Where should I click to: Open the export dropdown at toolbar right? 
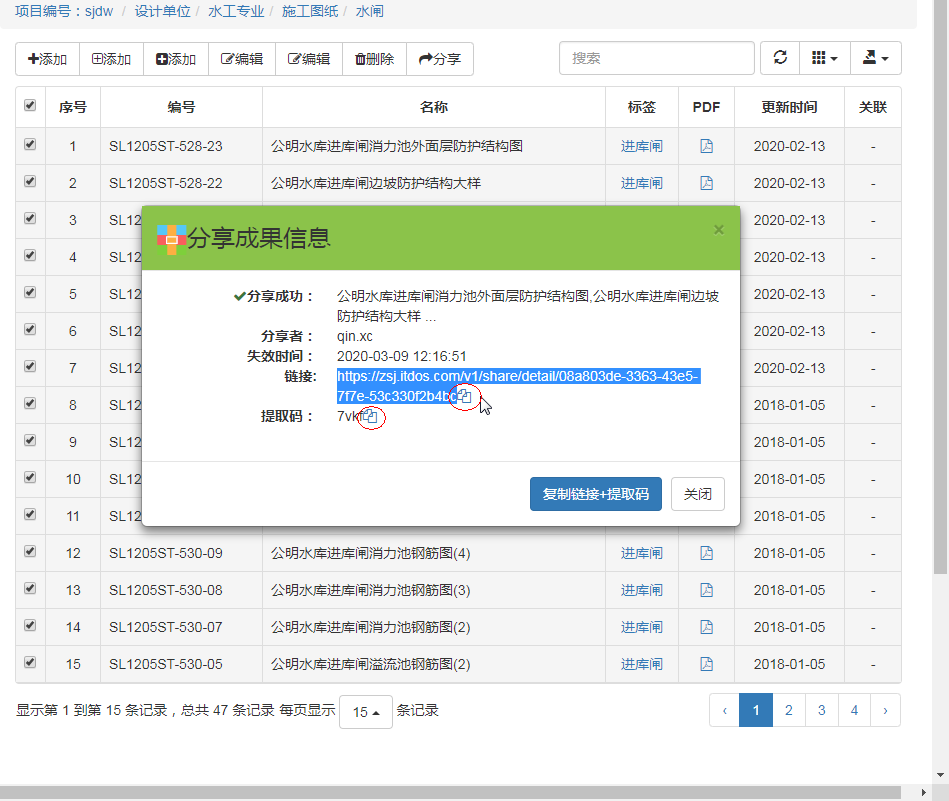(x=875, y=58)
